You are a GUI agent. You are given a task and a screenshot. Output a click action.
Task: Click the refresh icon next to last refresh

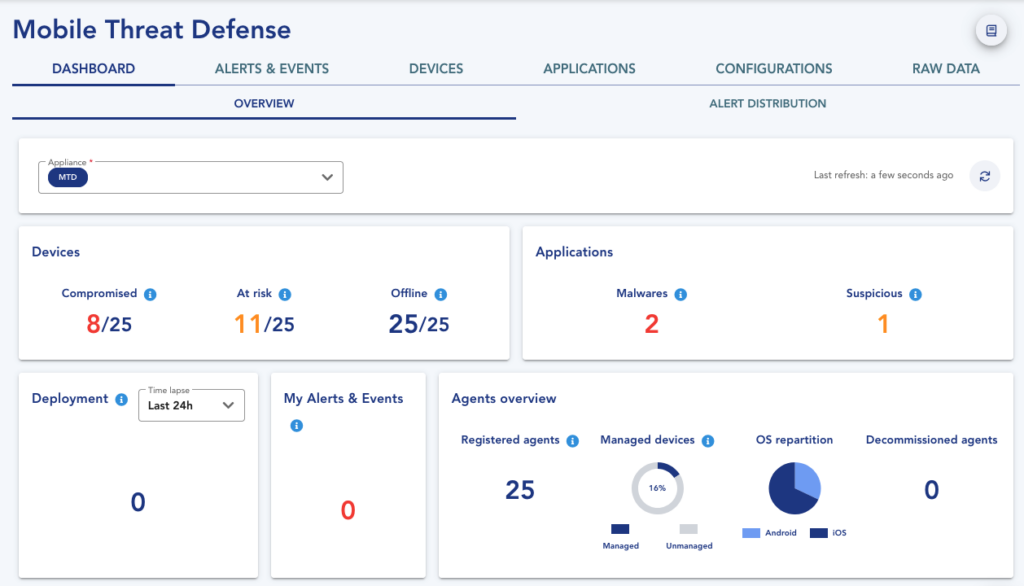[984, 176]
